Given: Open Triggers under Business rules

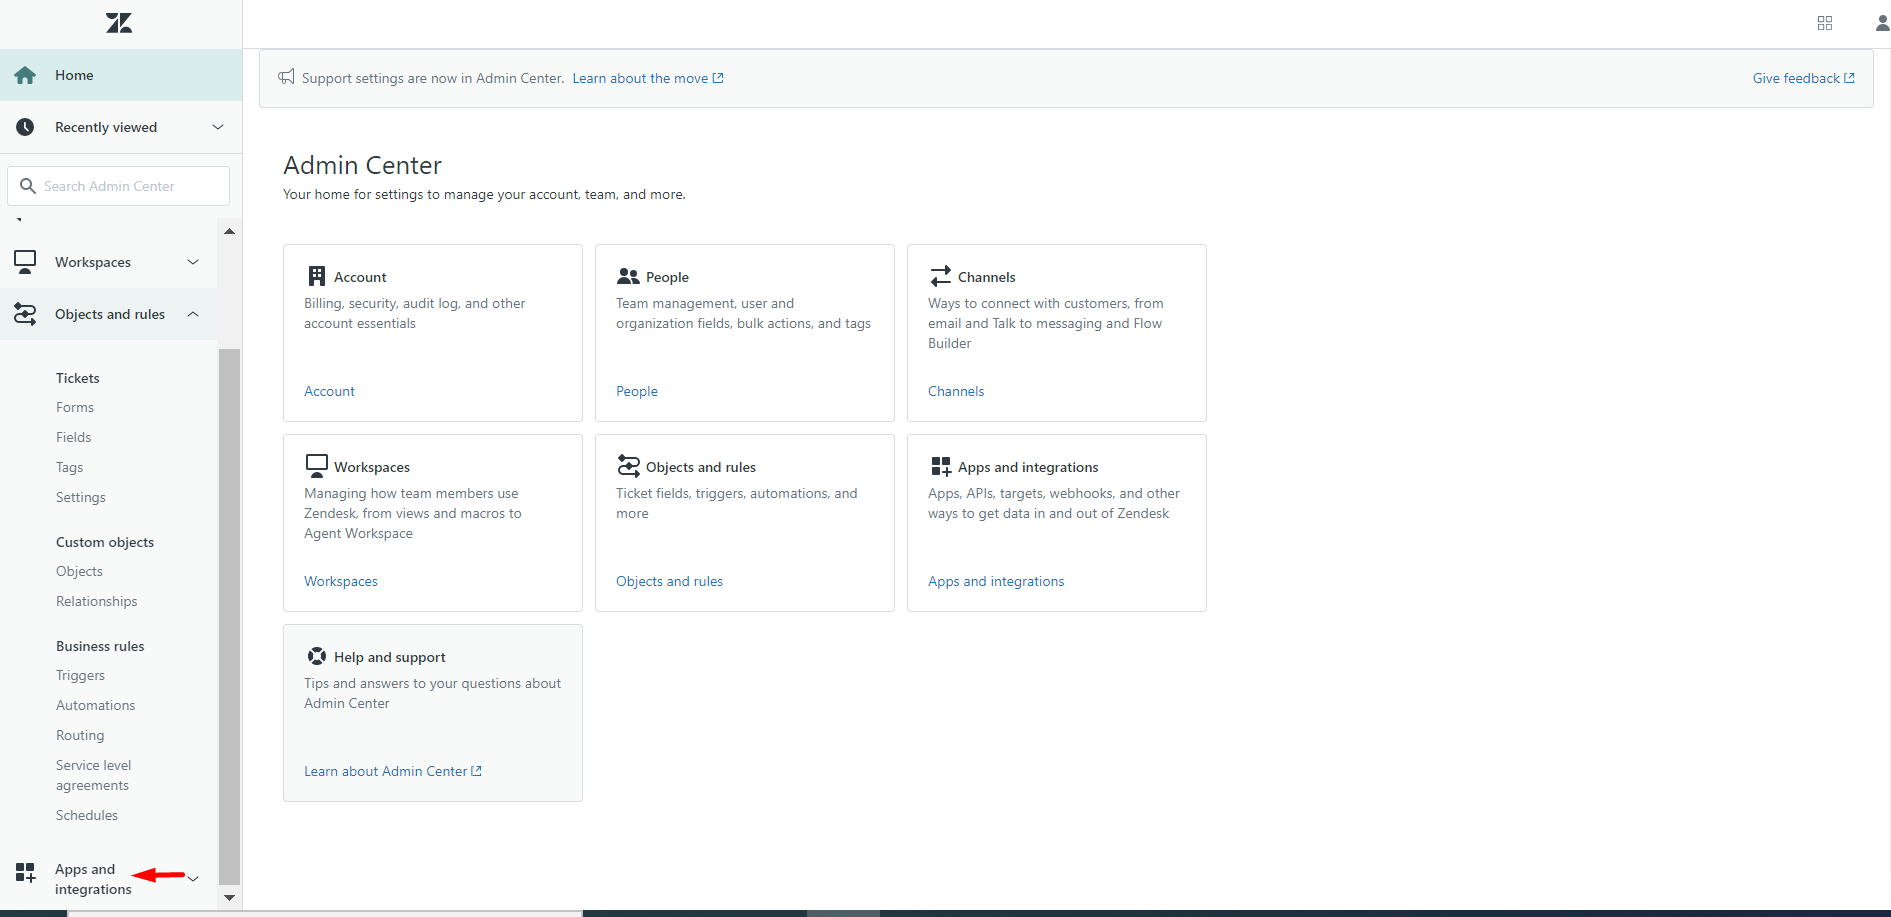Looking at the screenshot, I should click(x=81, y=675).
